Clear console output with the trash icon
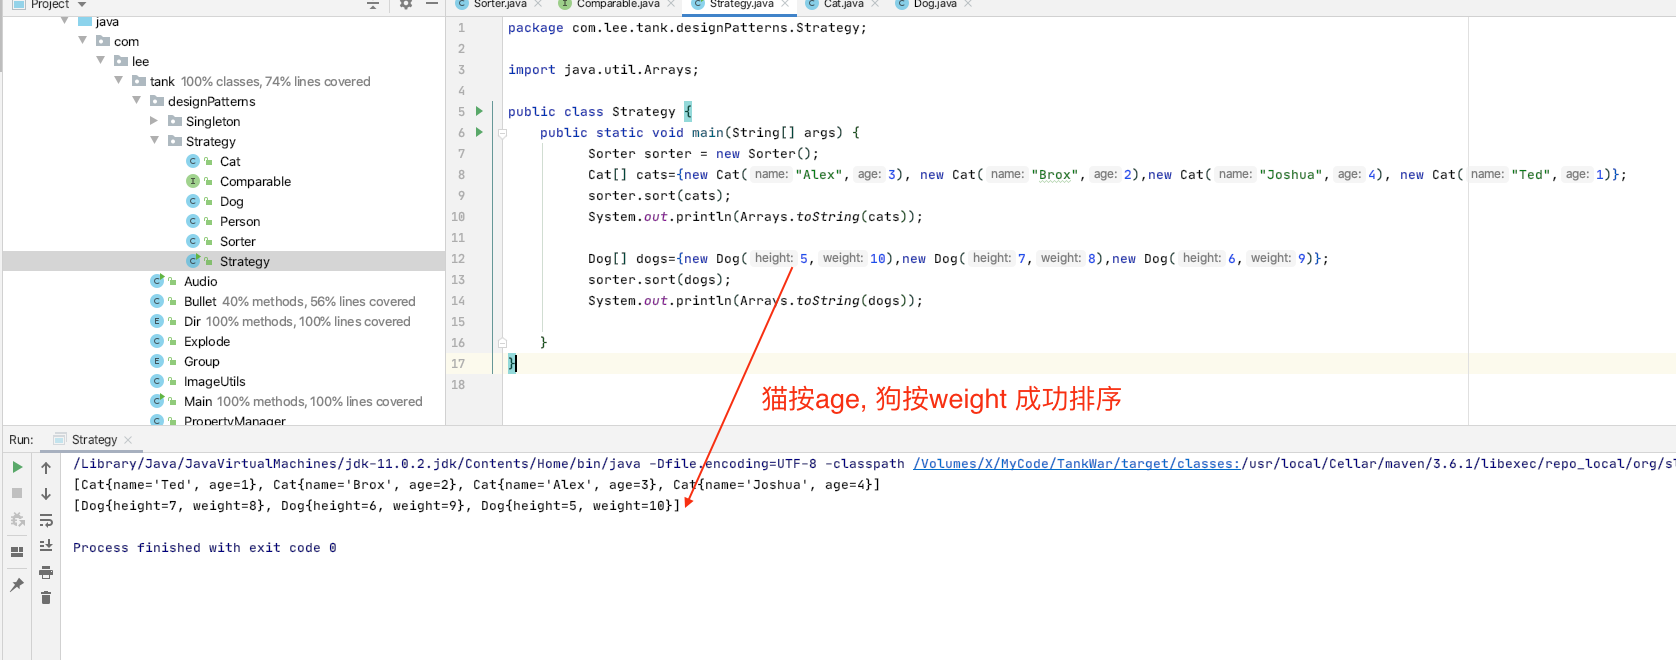 pyautogui.click(x=46, y=598)
